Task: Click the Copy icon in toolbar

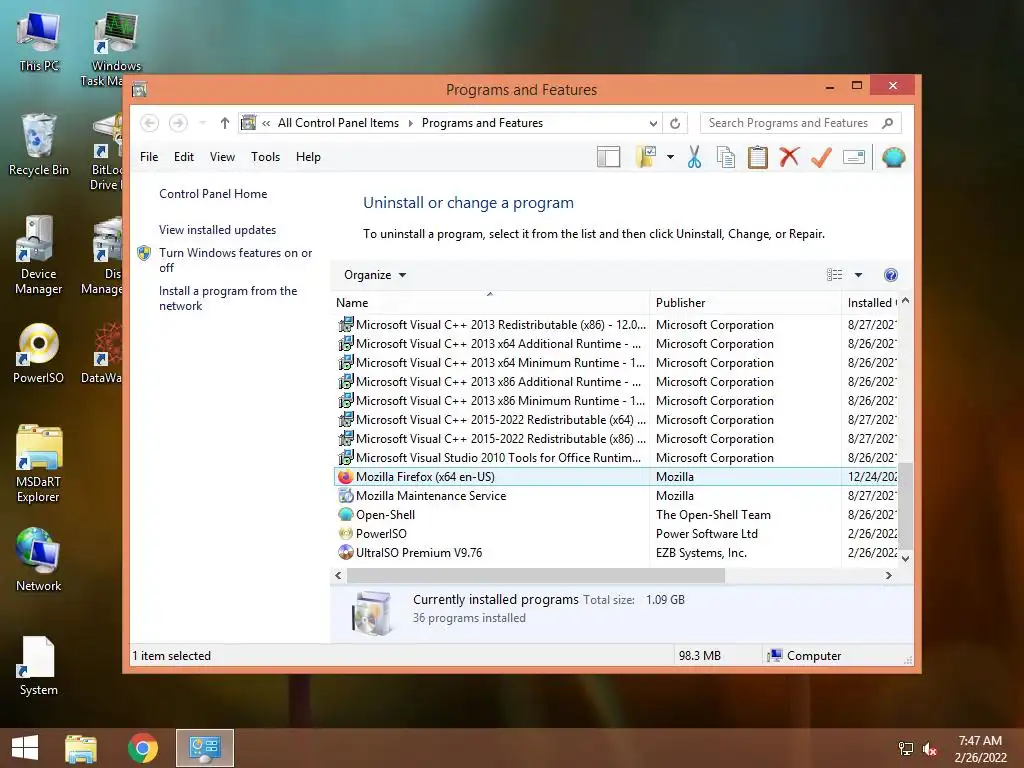Action: pos(726,157)
